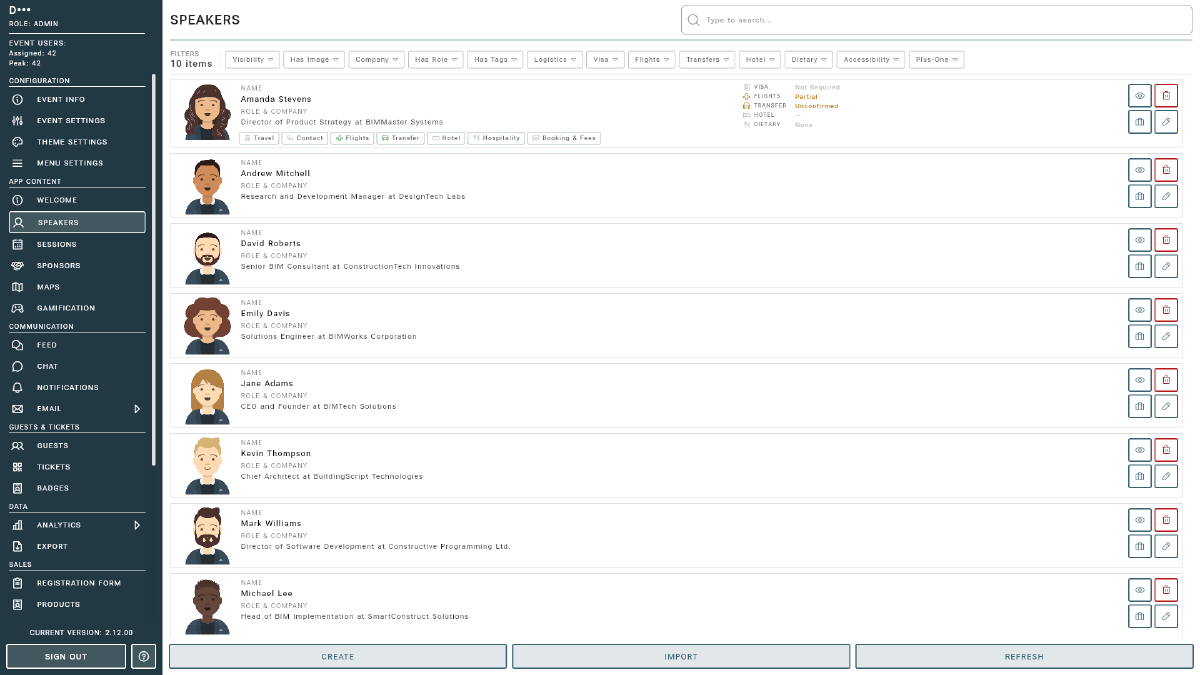Toggle visibility eye for David Roberts

point(1140,240)
